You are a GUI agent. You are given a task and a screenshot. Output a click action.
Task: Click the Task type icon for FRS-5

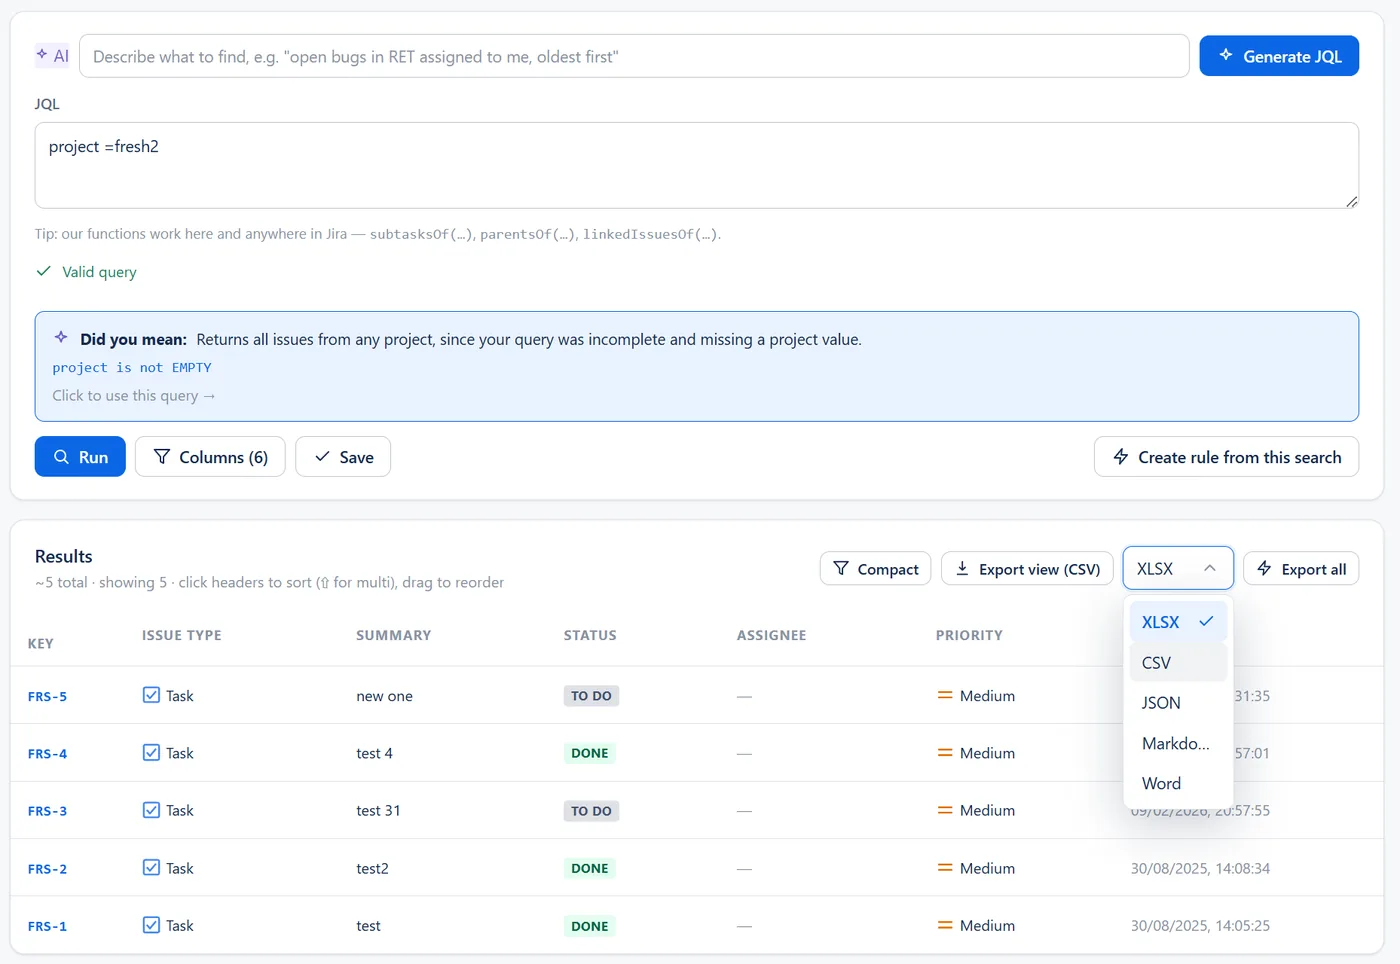151,695
